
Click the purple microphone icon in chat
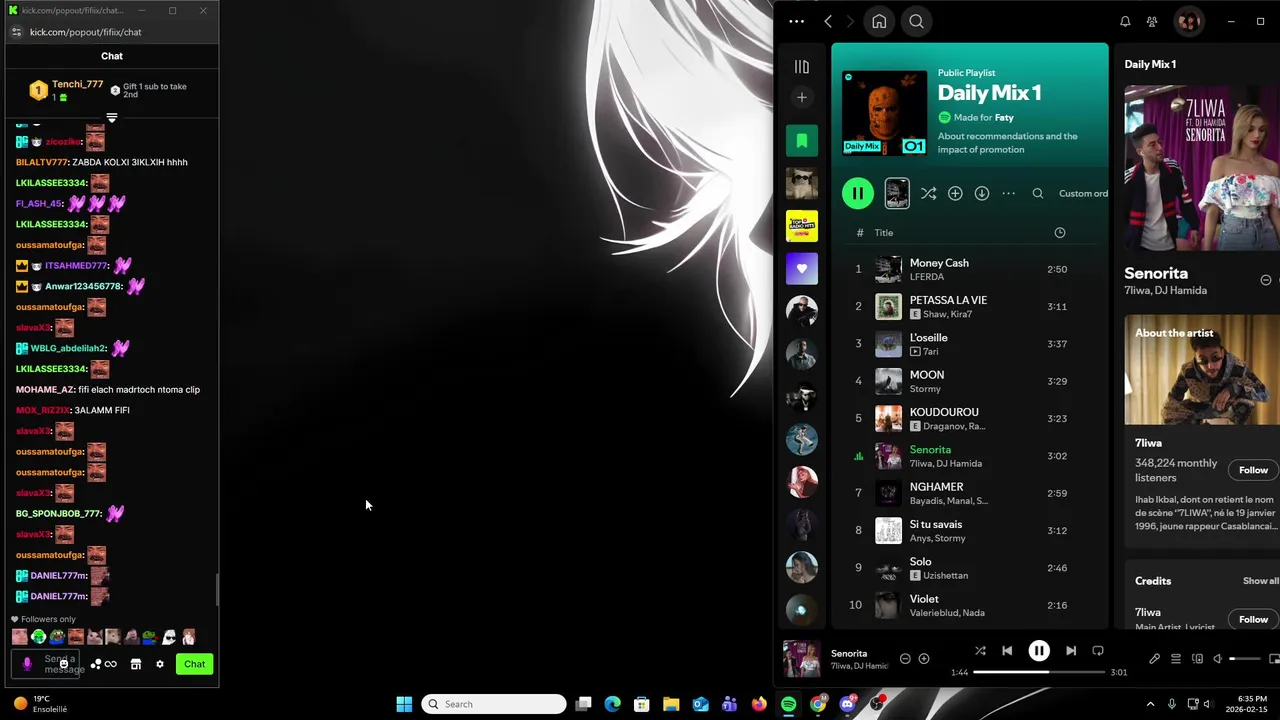coord(27,664)
